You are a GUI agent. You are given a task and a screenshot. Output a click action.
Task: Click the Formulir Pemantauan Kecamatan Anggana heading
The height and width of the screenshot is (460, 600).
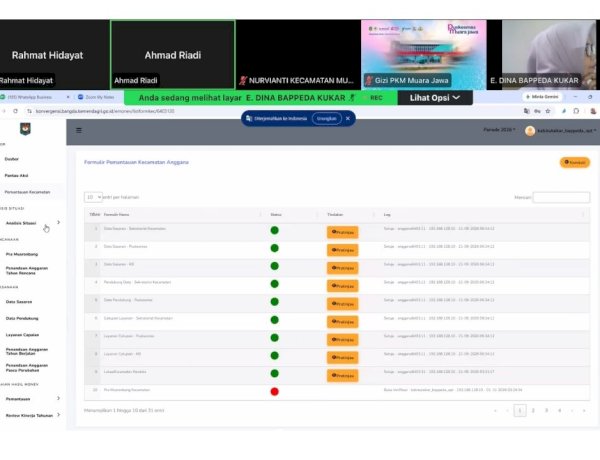[x=136, y=162]
